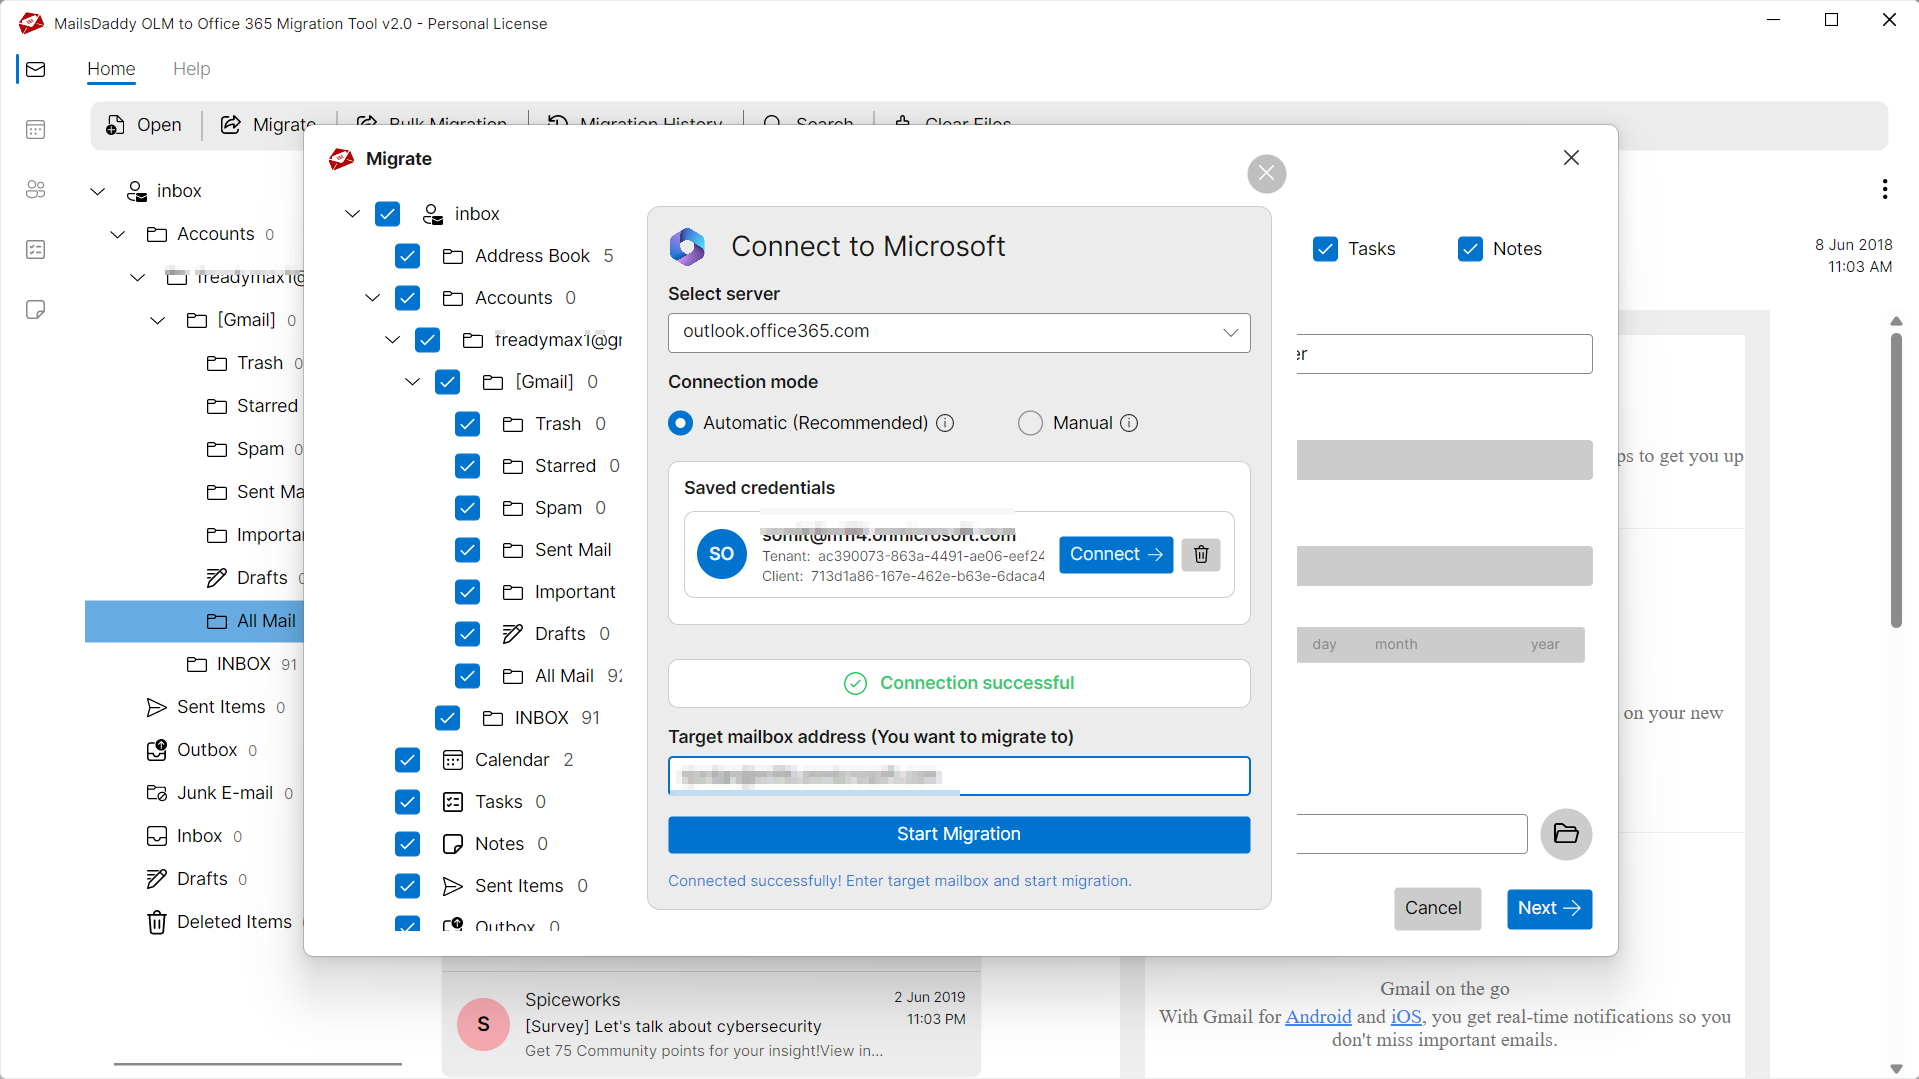Screen dimensions: 1919x1079
Task: Click the Open toolbar button
Action: 144,125
